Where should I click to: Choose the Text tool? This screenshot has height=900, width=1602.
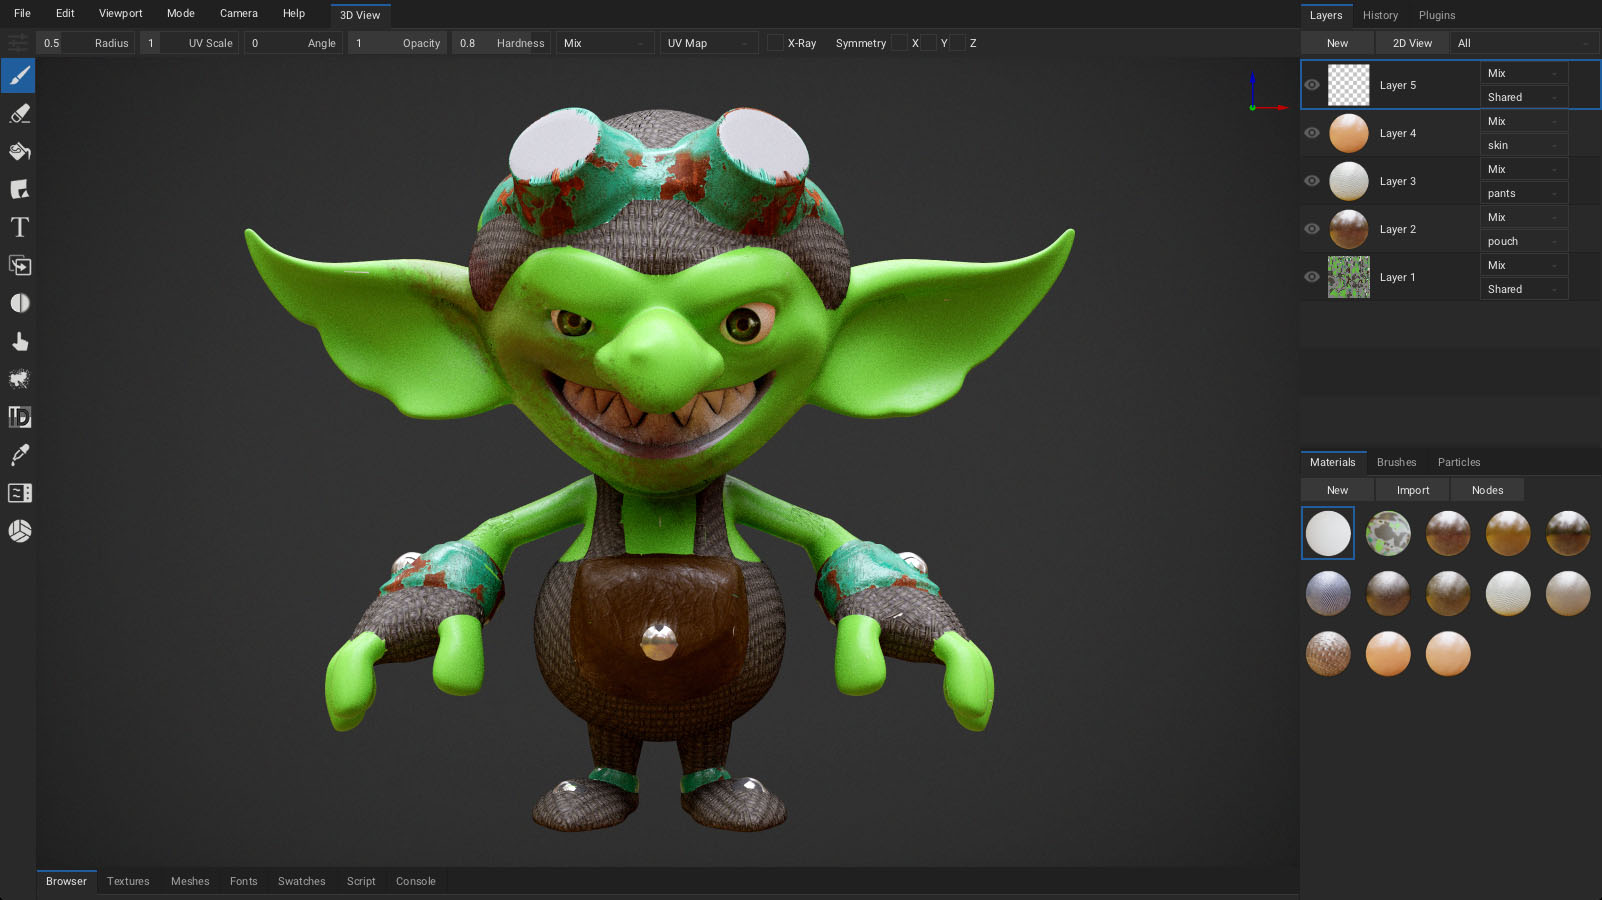[19, 228]
